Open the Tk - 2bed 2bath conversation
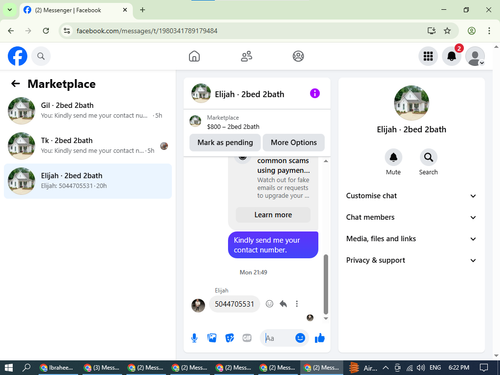 (x=88, y=146)
